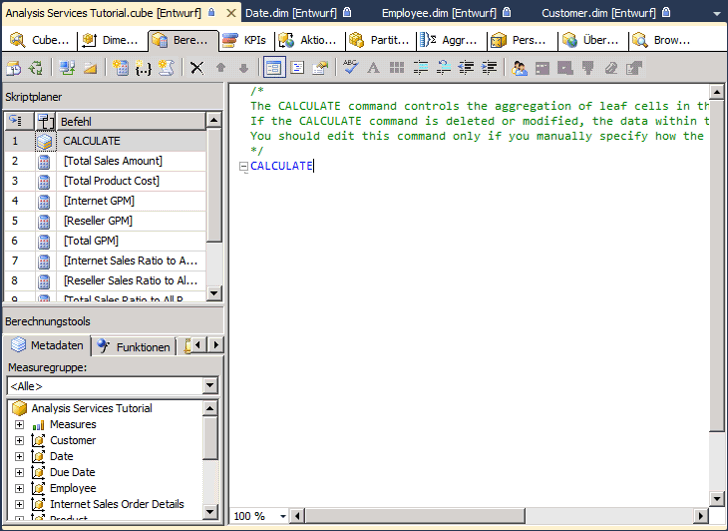Switch to Script View toolbar toggle

click(x=297, y=68)
